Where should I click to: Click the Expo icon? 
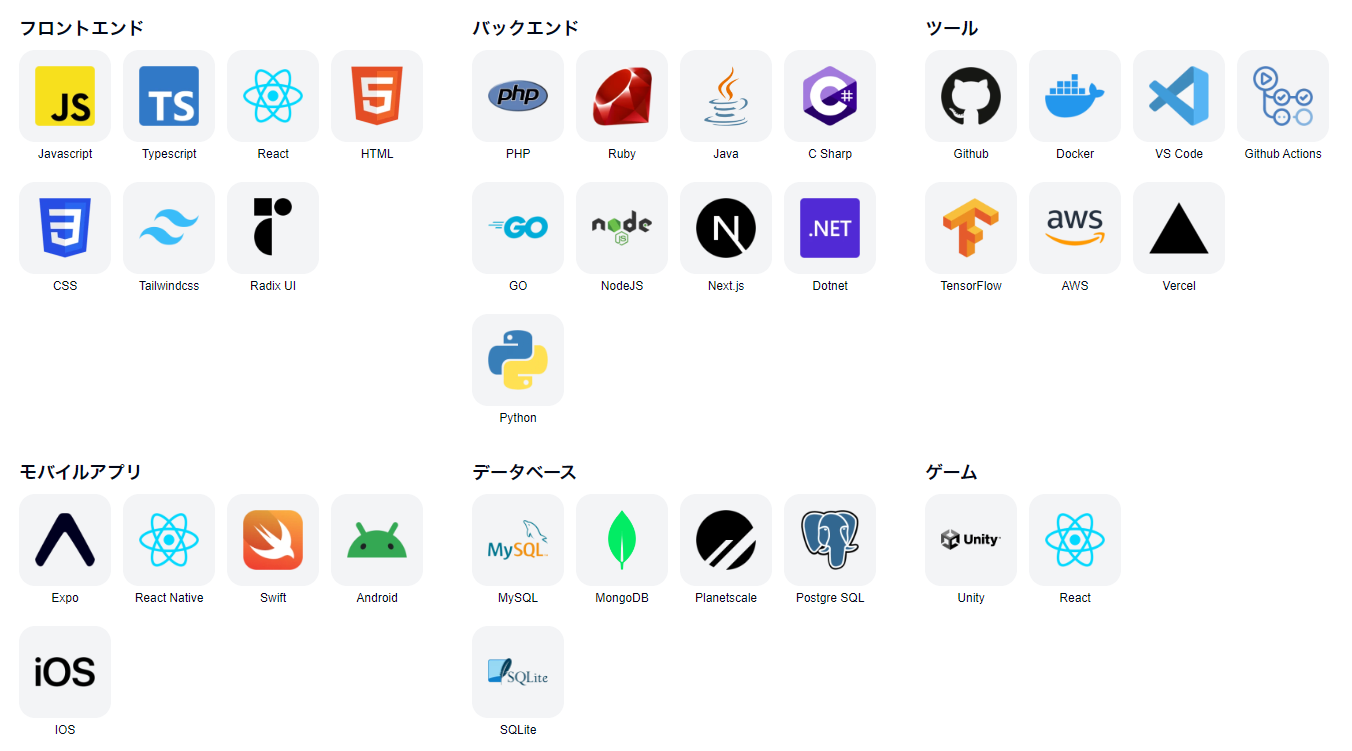pos(65,540)
